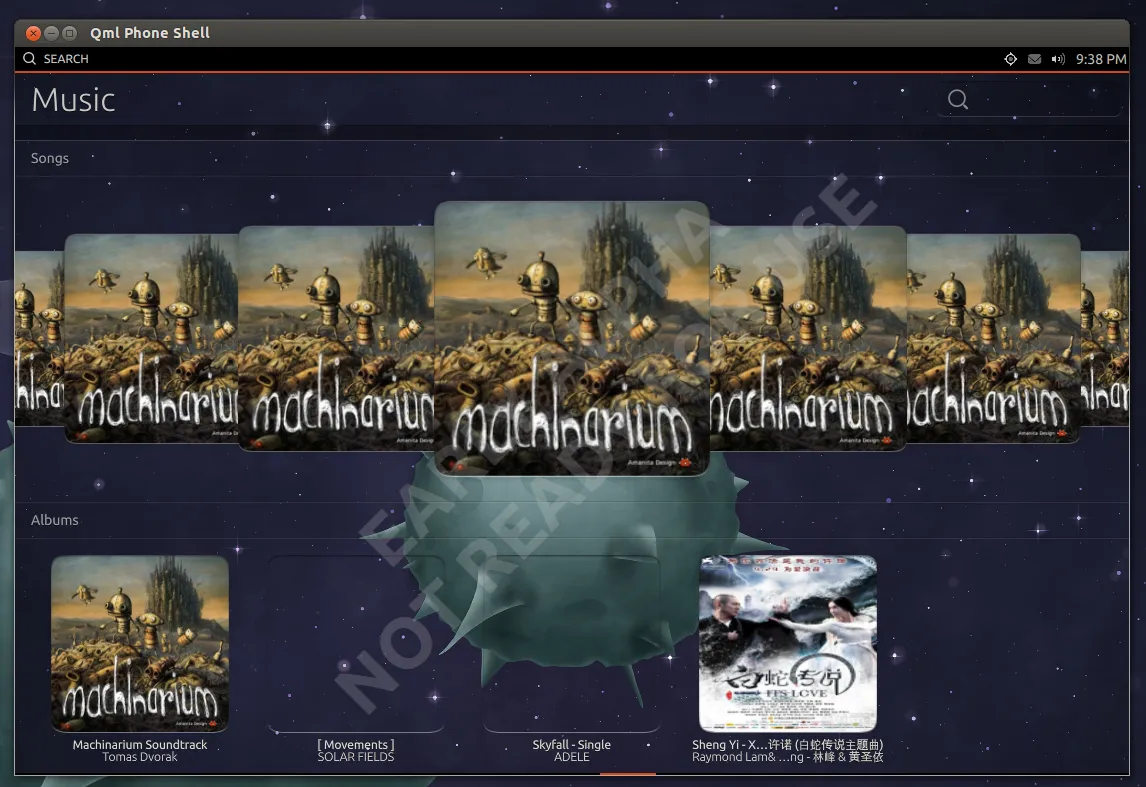Open the Sheng Yi album cover
Screen dimensions: 1146x787
coord(788,644)
